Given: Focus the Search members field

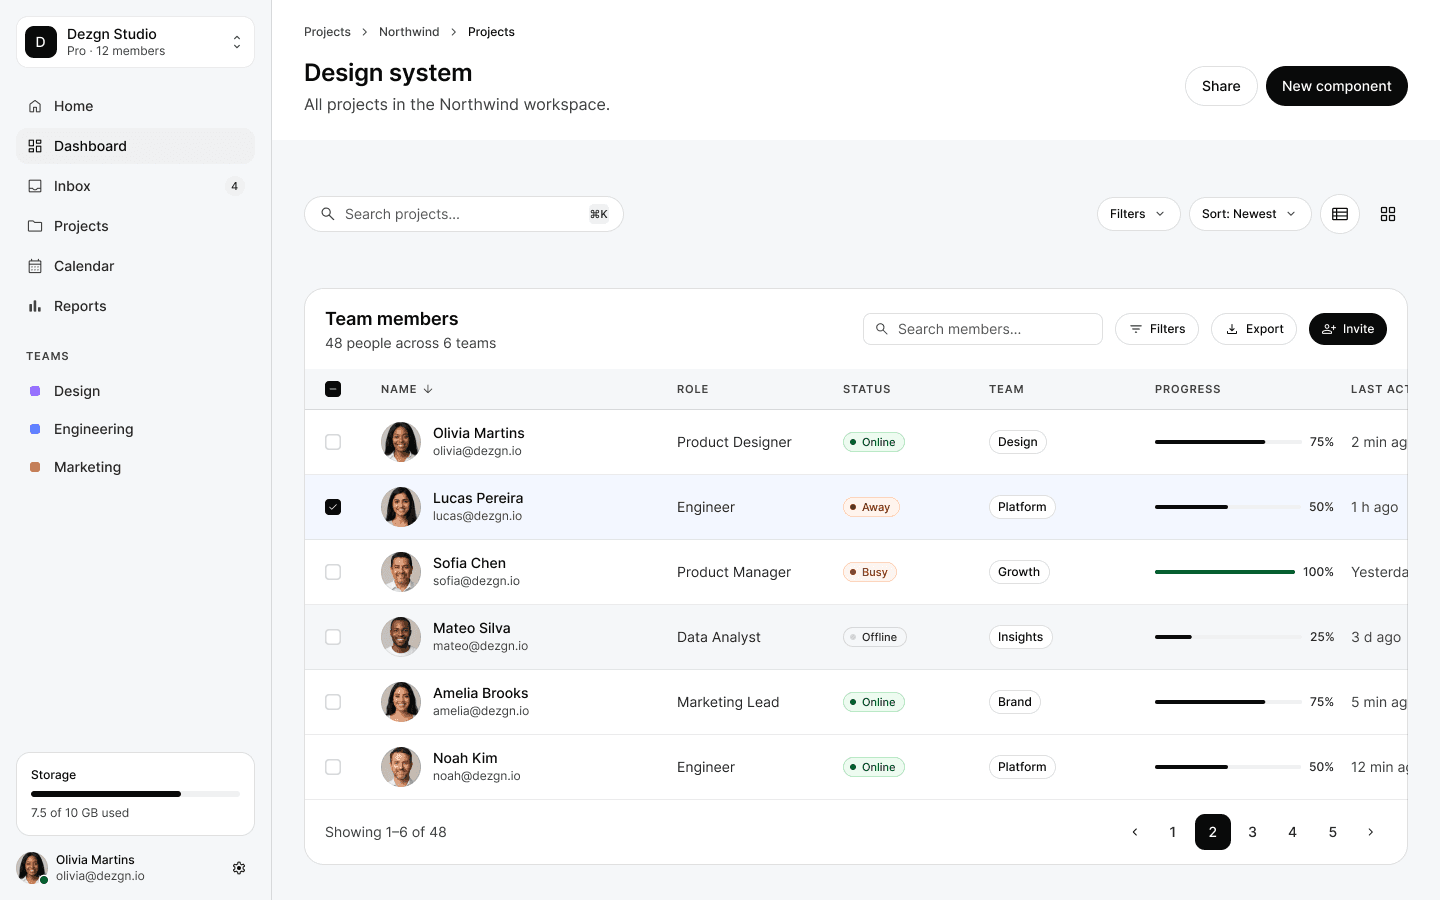Looking at the screenshot, I should pyautogui.click(x=983, y=329).
